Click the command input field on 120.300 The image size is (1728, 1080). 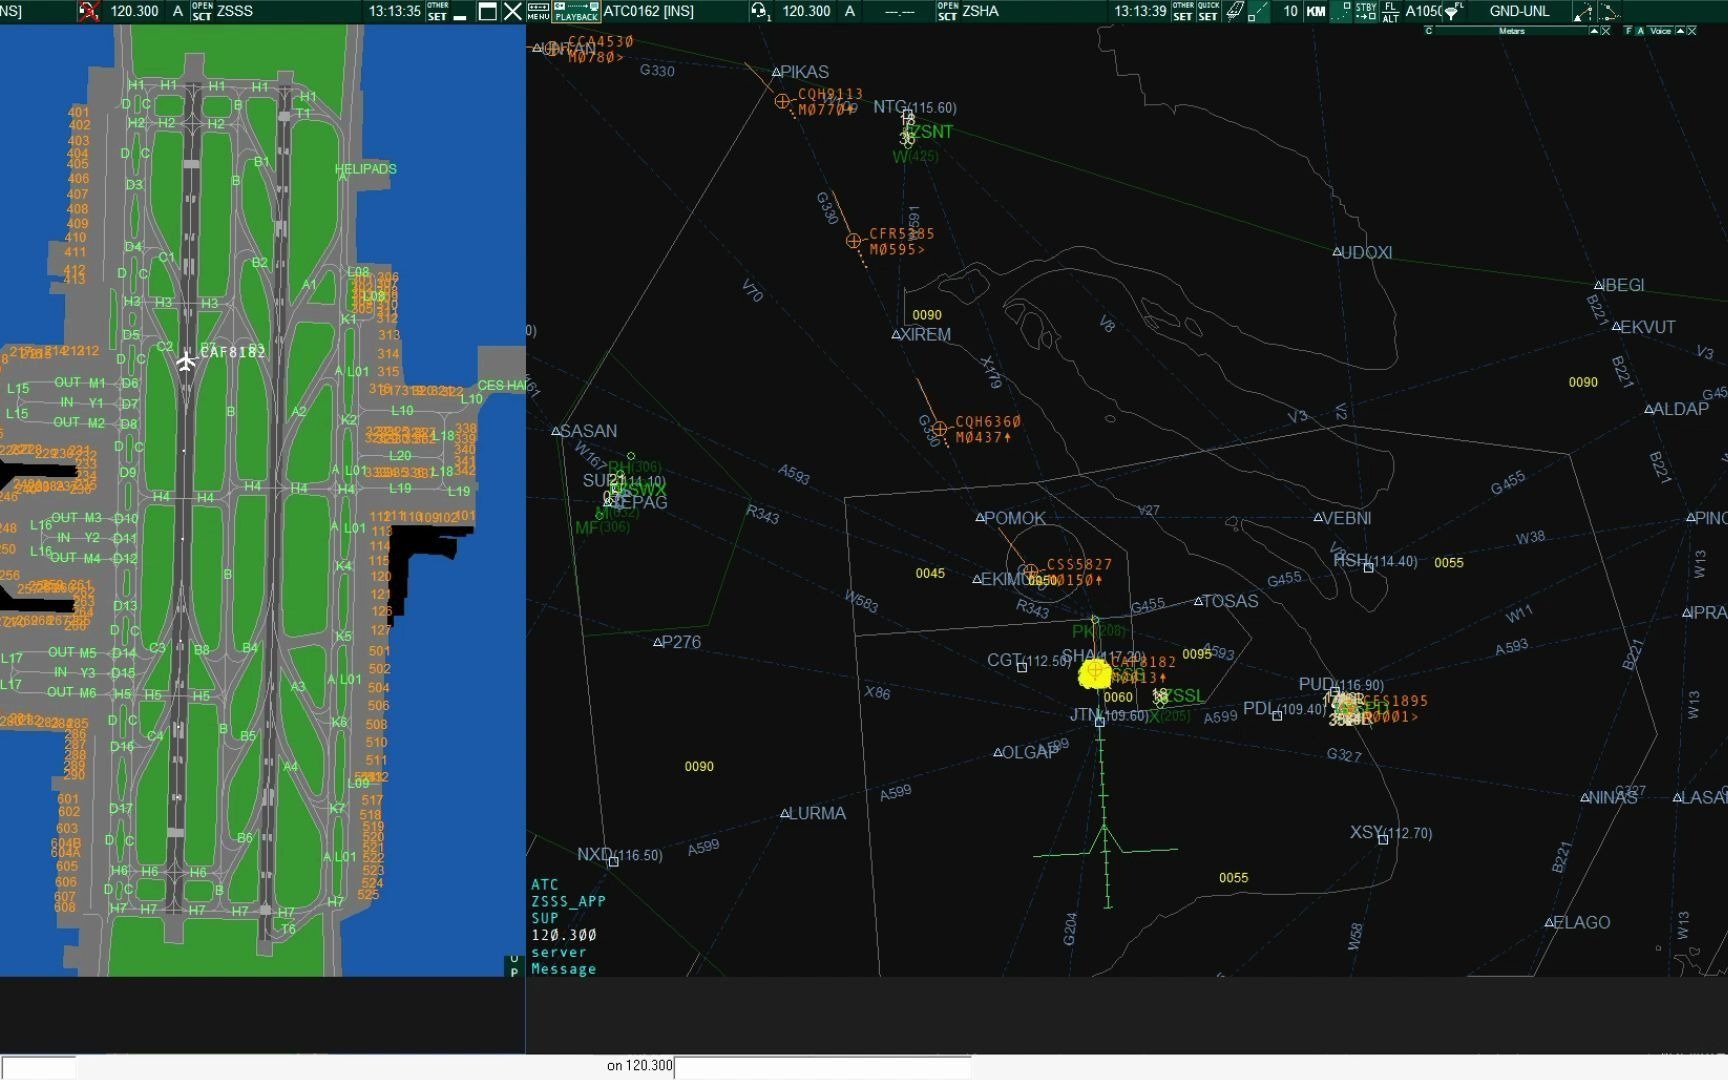822,1066
